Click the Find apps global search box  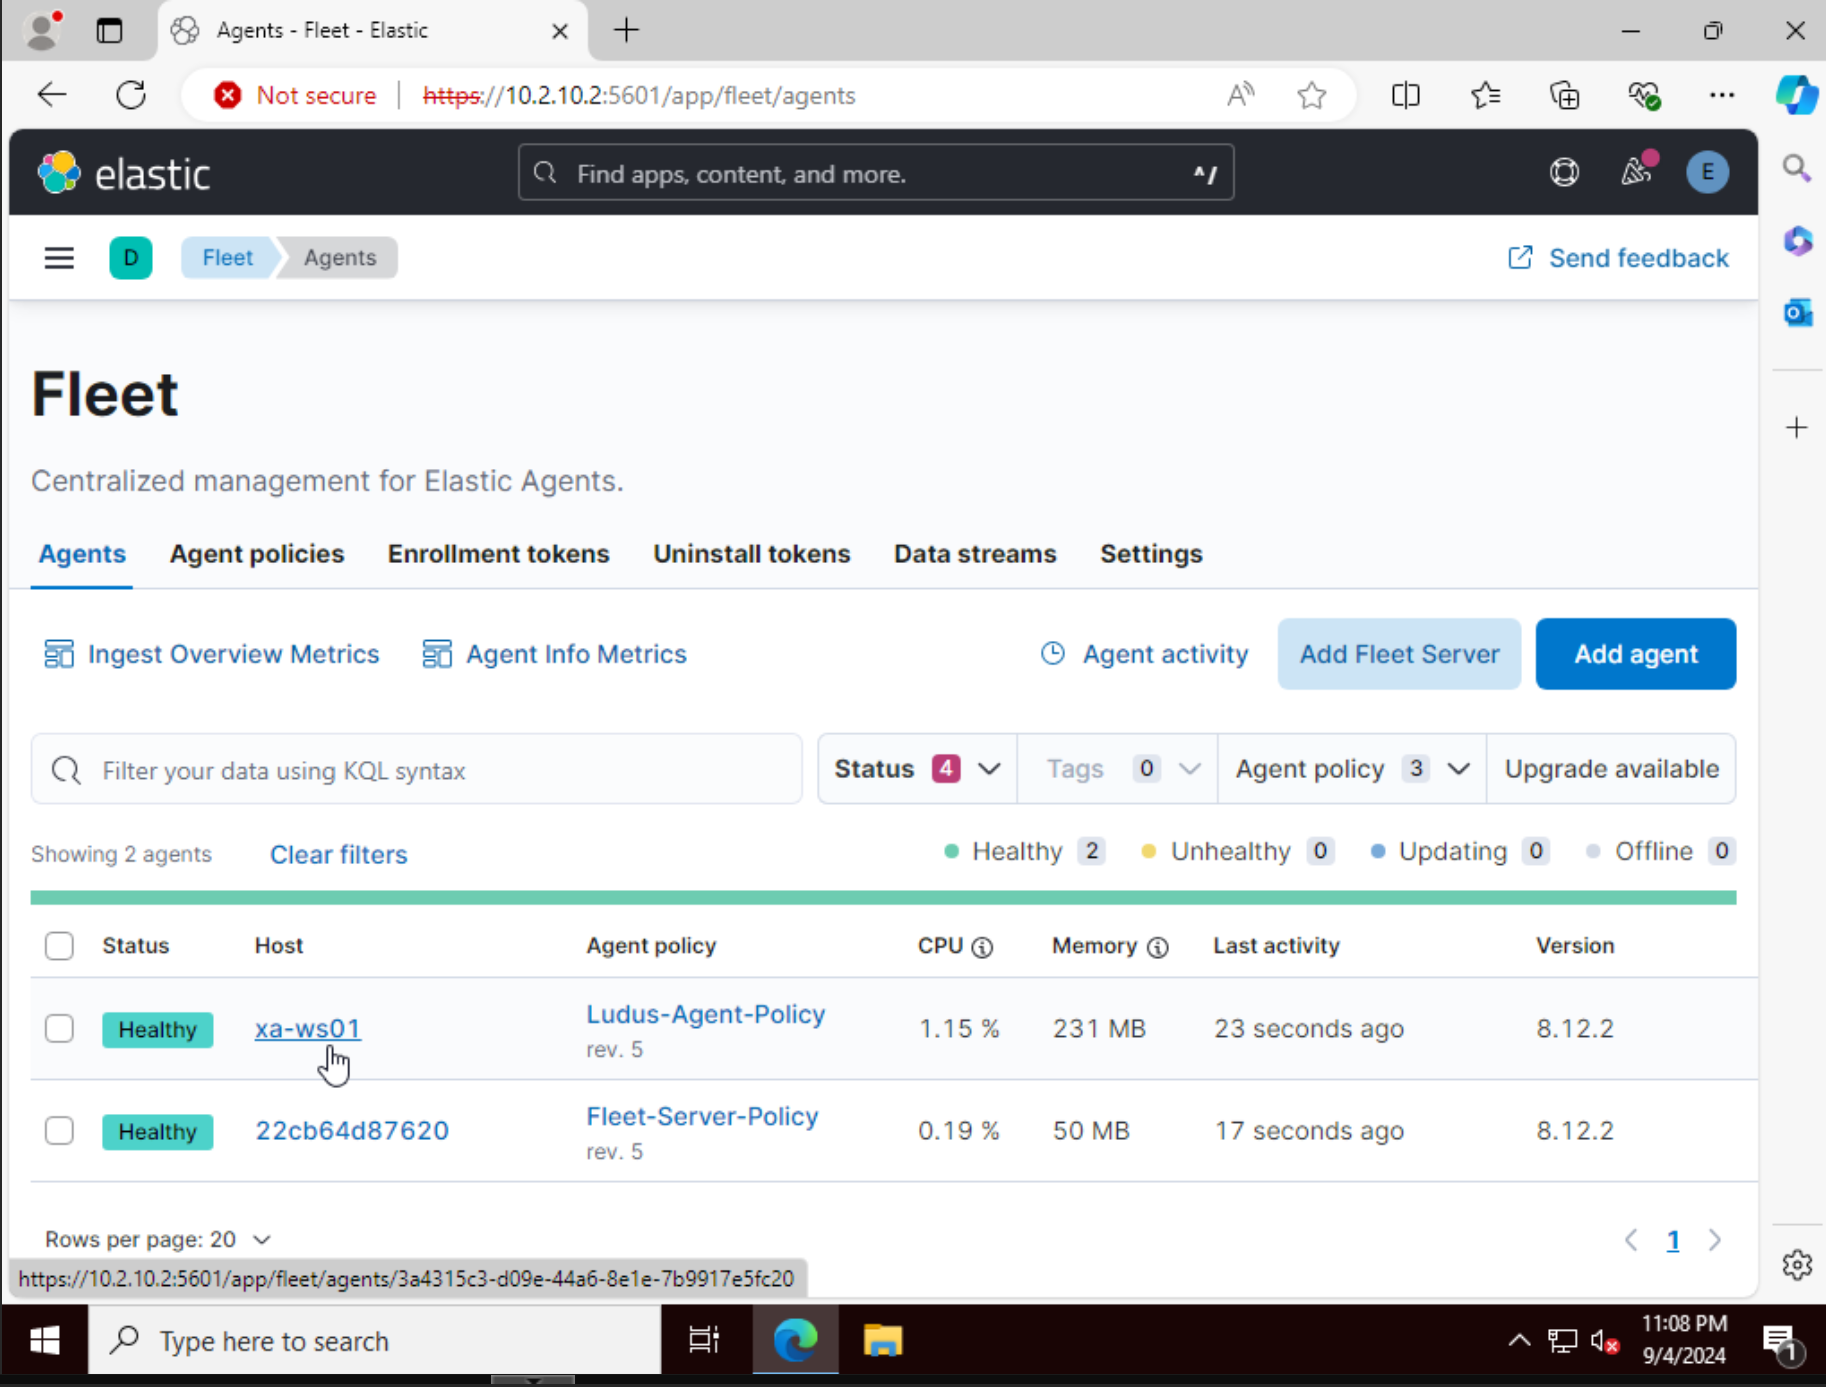[x=876, y=173]
